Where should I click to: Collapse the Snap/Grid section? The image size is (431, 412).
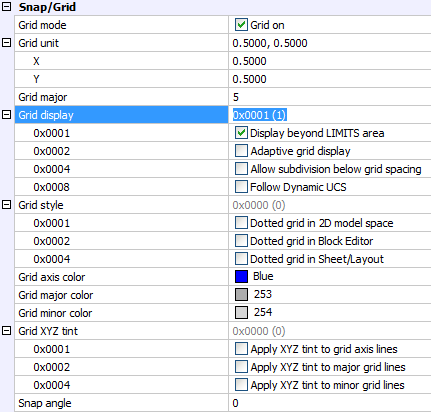tap(7, 7)
